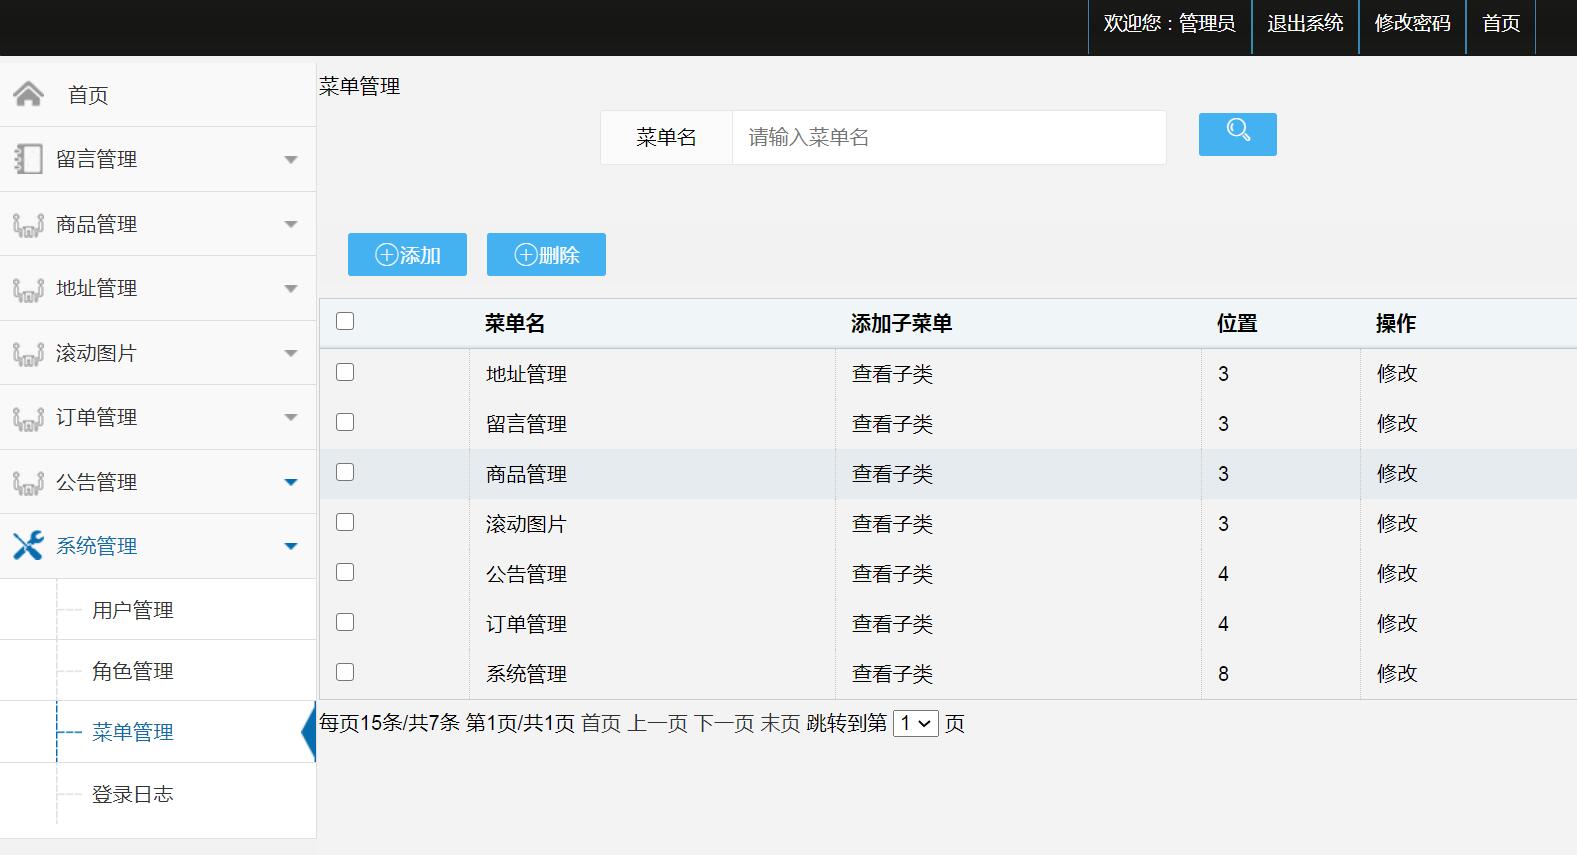
Task: Tick the checkbox for the 滚动图片 row
Action: click(345, 522)
